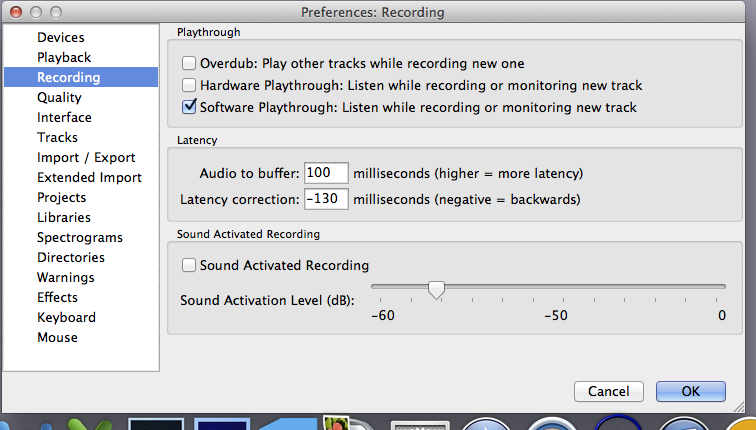Cancel the preferences dialog
756x430 pixels.
pyautogui.click(x=608, y=391)
